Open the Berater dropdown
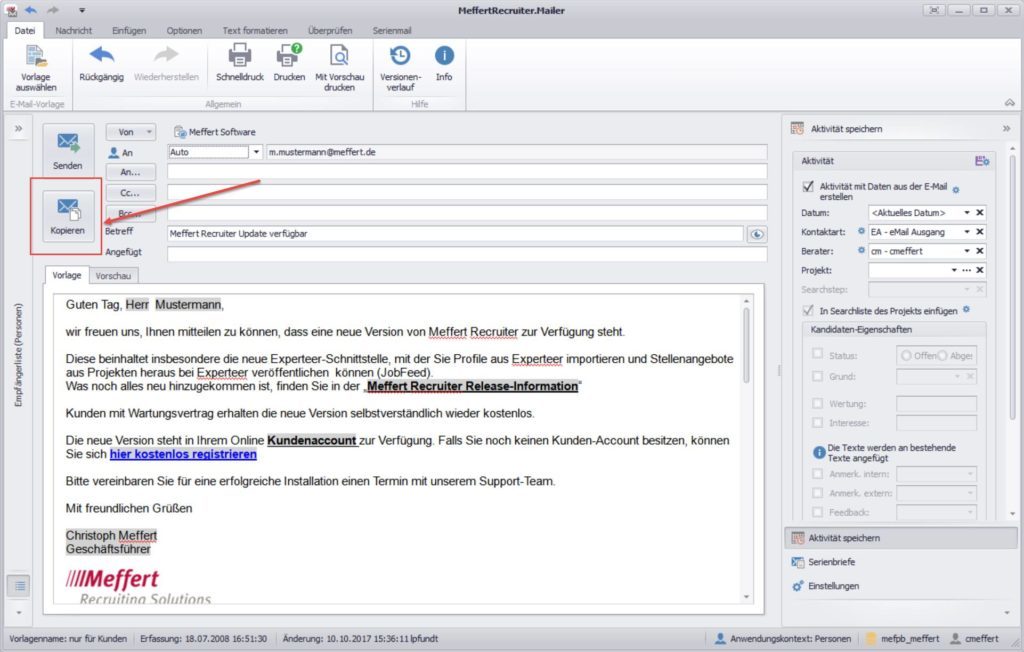This screenshot has width=1024, height=652. pos(967,251)
